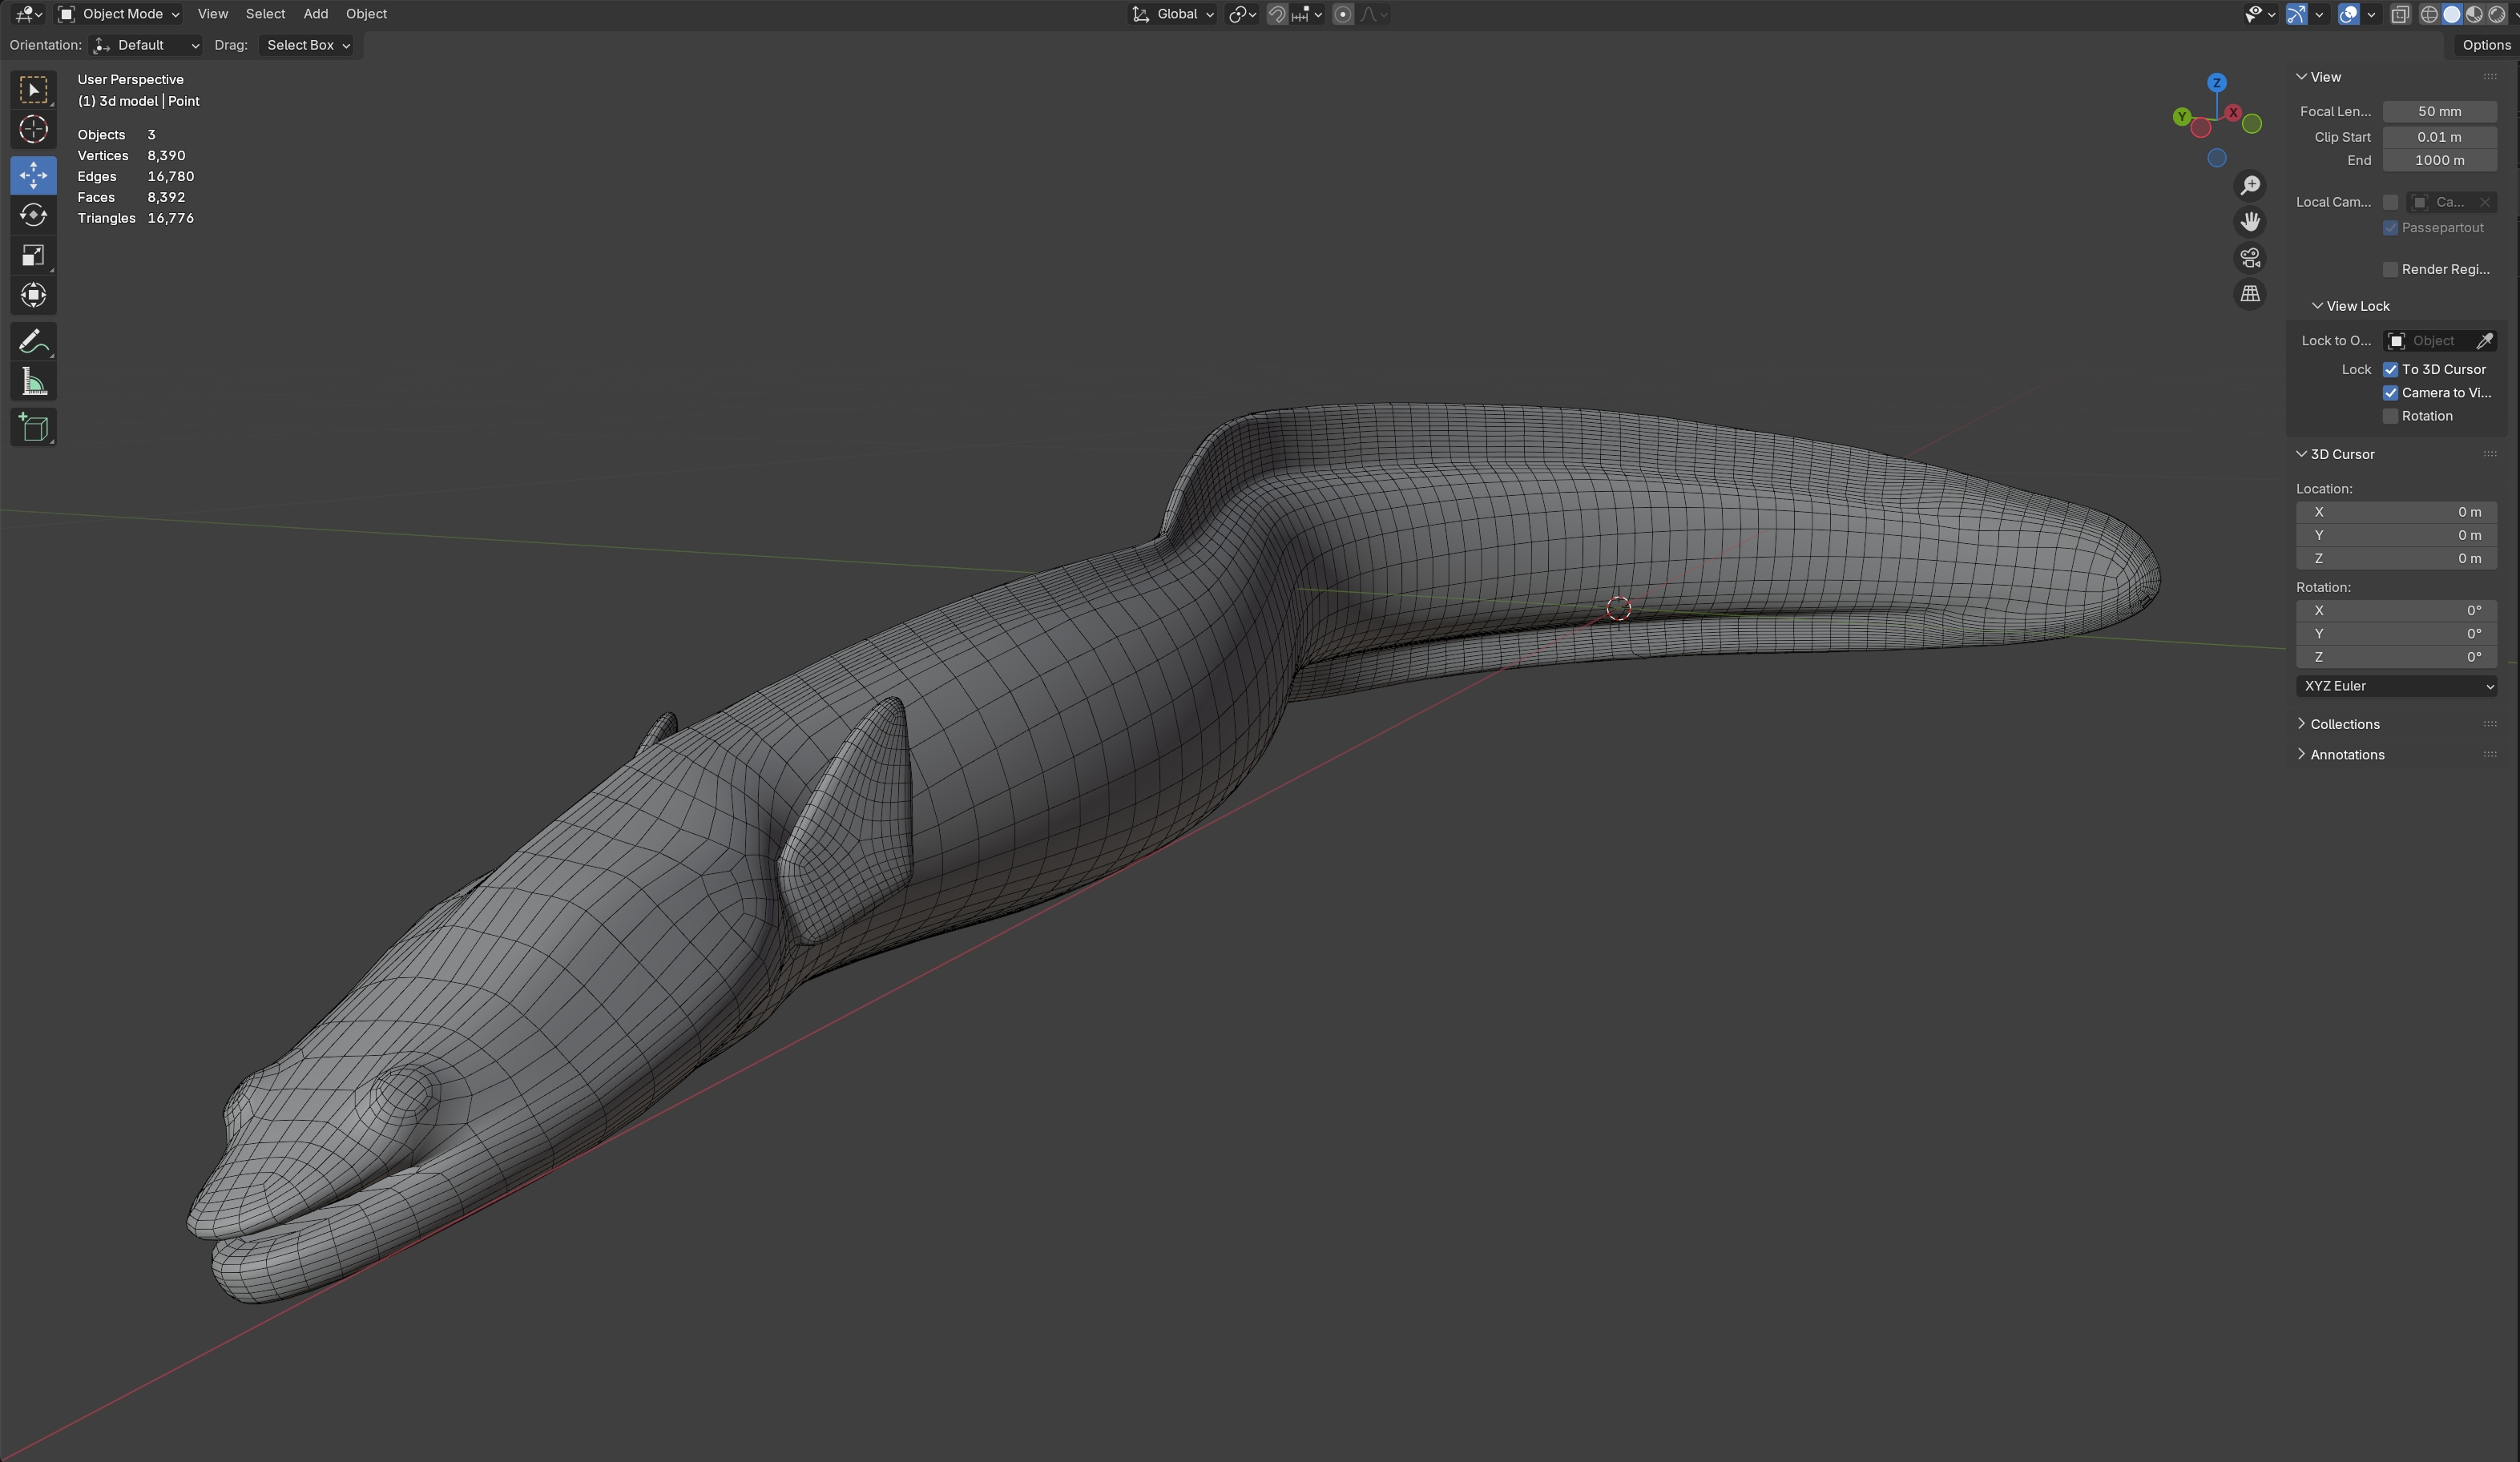This screenshot has height=1462, width=2520.
Task: Open the Object Mode dropdown
Action: pos(119,14)
